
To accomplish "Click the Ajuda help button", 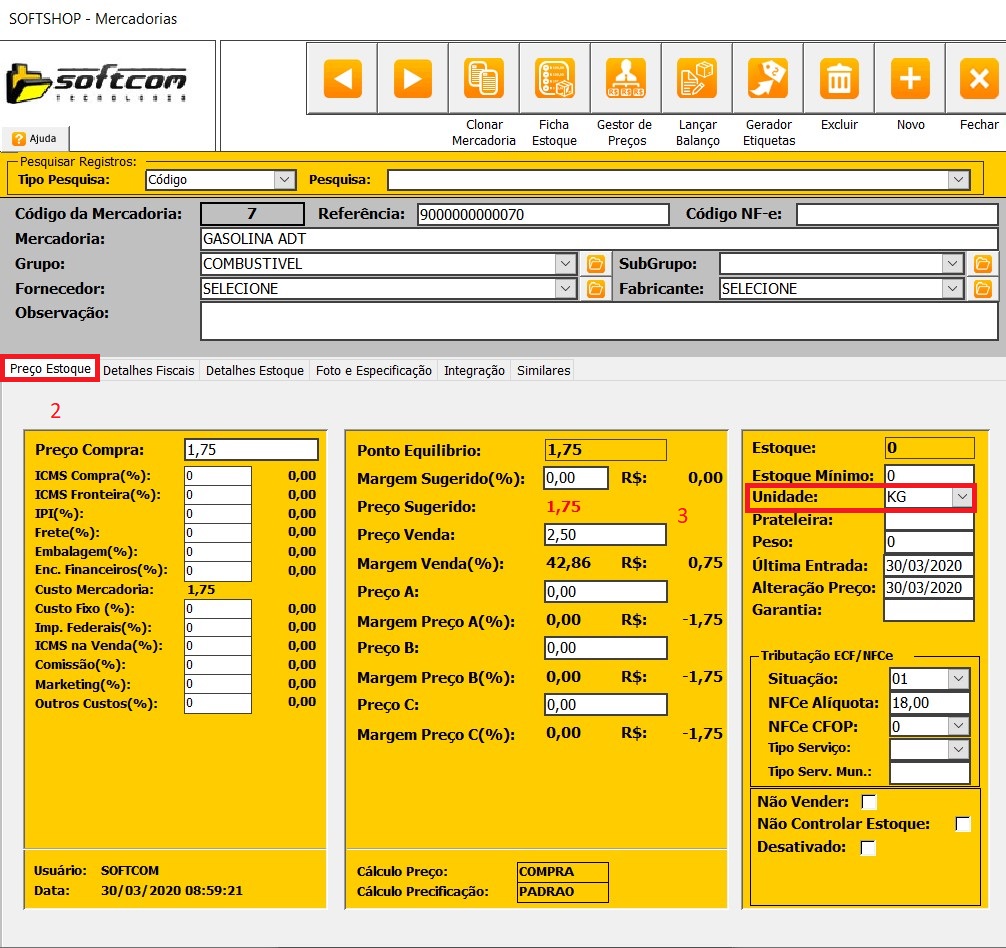I will [35, 139].
